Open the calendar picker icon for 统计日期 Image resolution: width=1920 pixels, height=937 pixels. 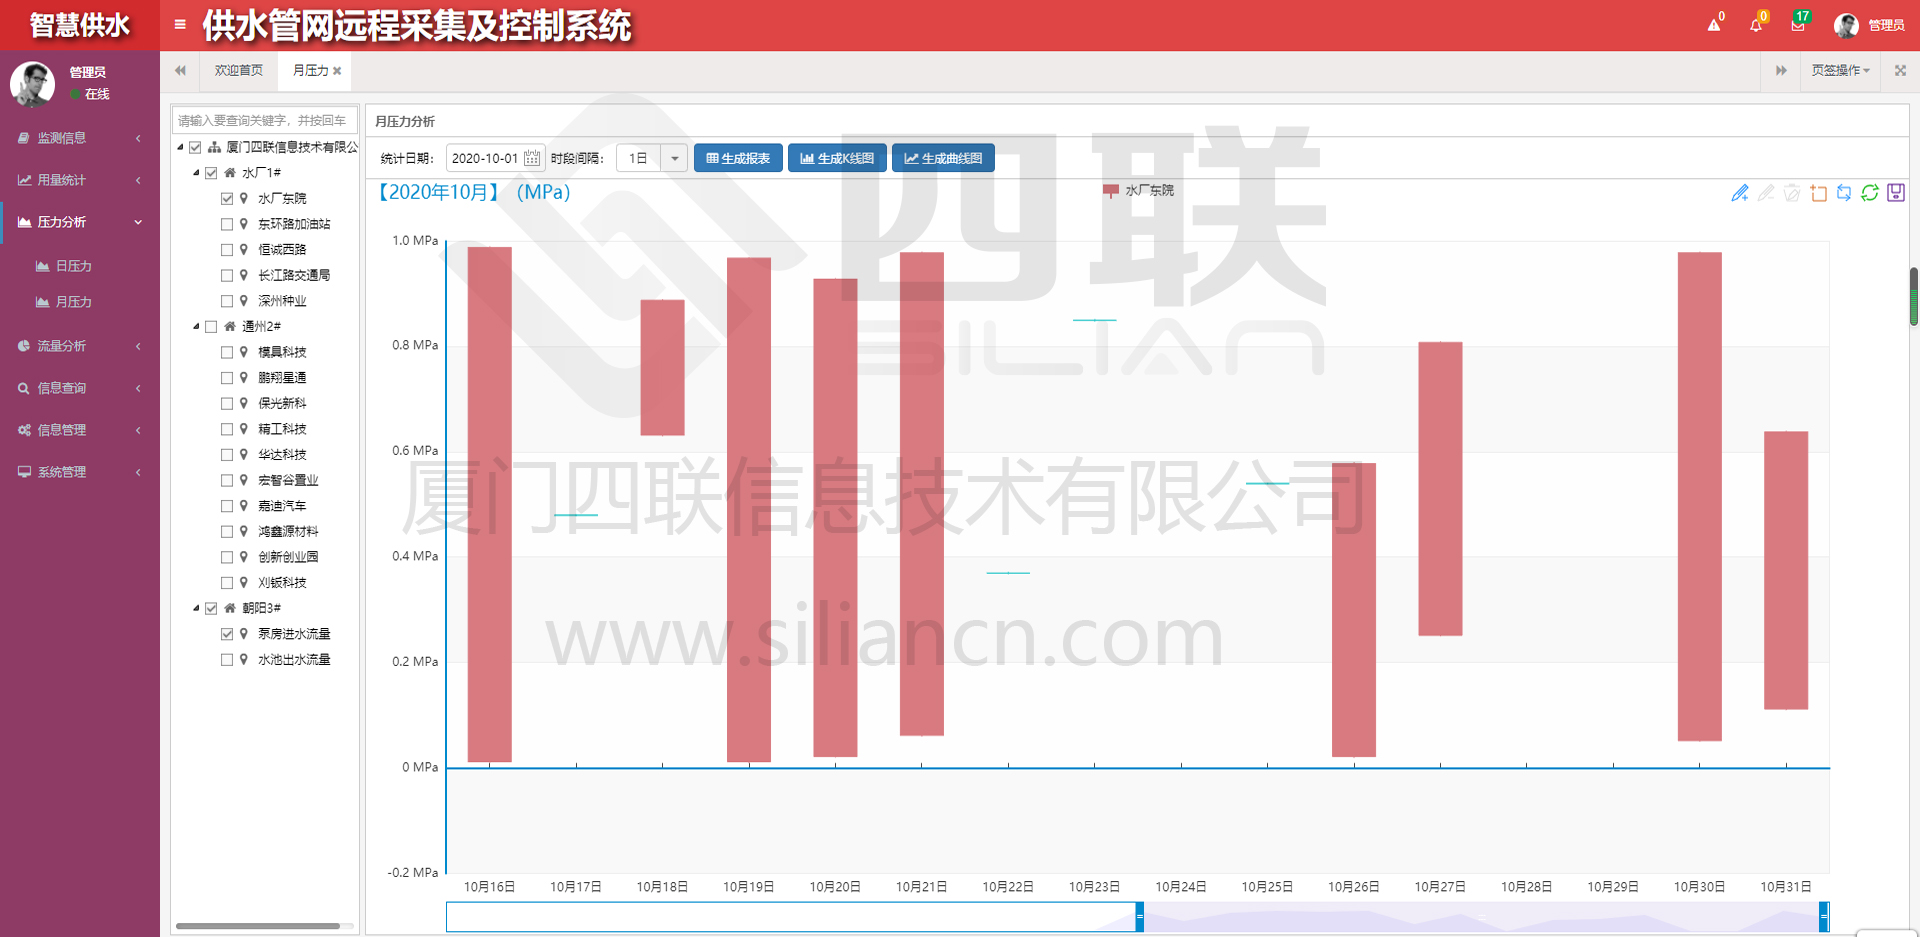[532, 158]
